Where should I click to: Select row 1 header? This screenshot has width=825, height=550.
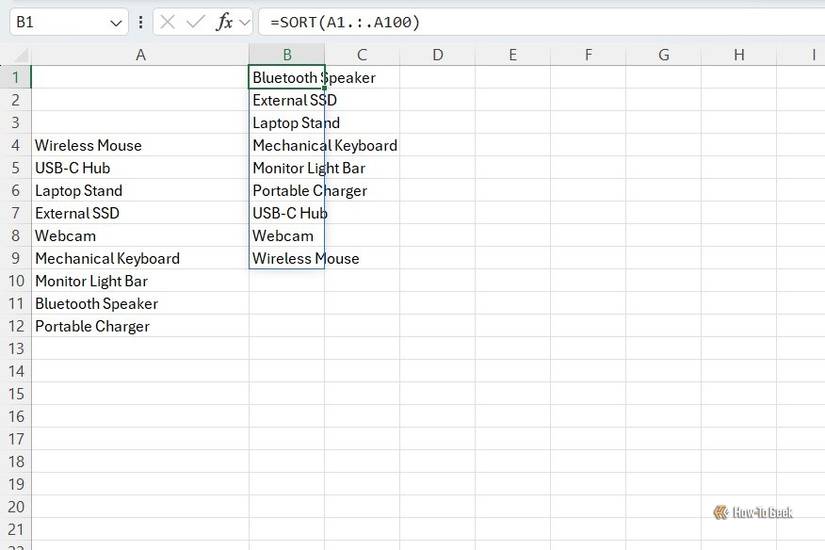(x=15, y=77)
